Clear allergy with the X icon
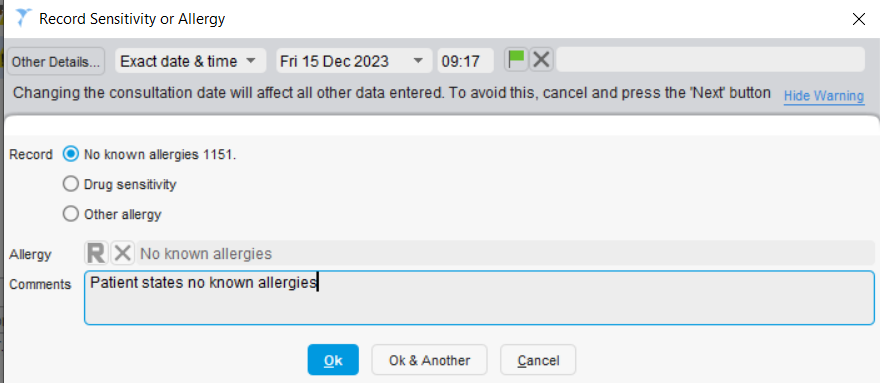The image size is (880, 383). pos(122,253)
